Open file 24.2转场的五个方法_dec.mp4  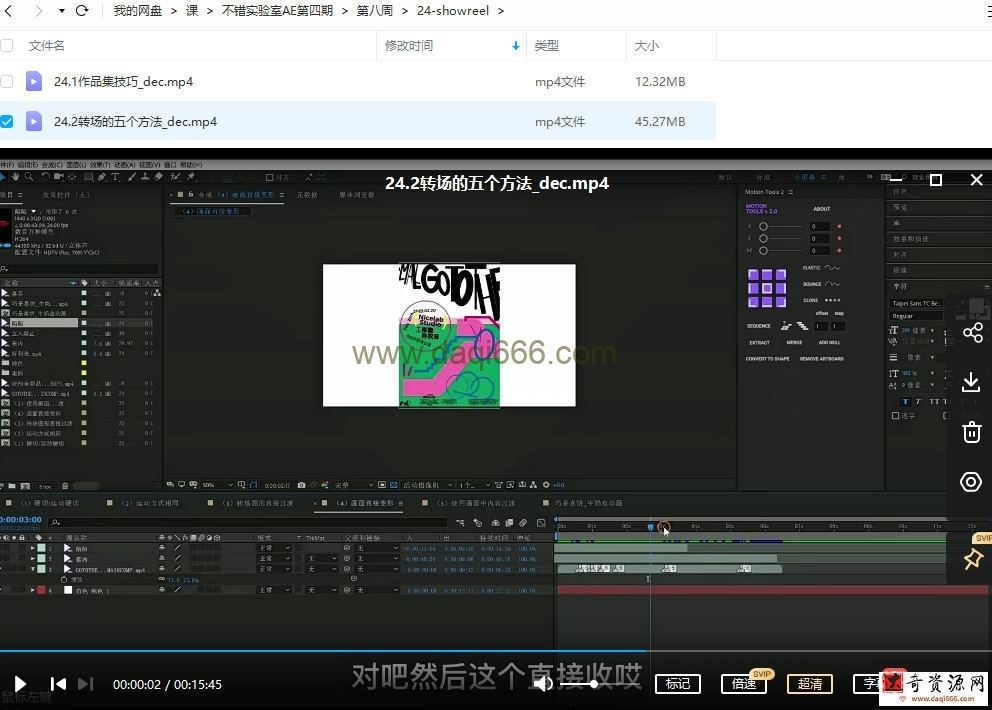[x=135, y=121]
